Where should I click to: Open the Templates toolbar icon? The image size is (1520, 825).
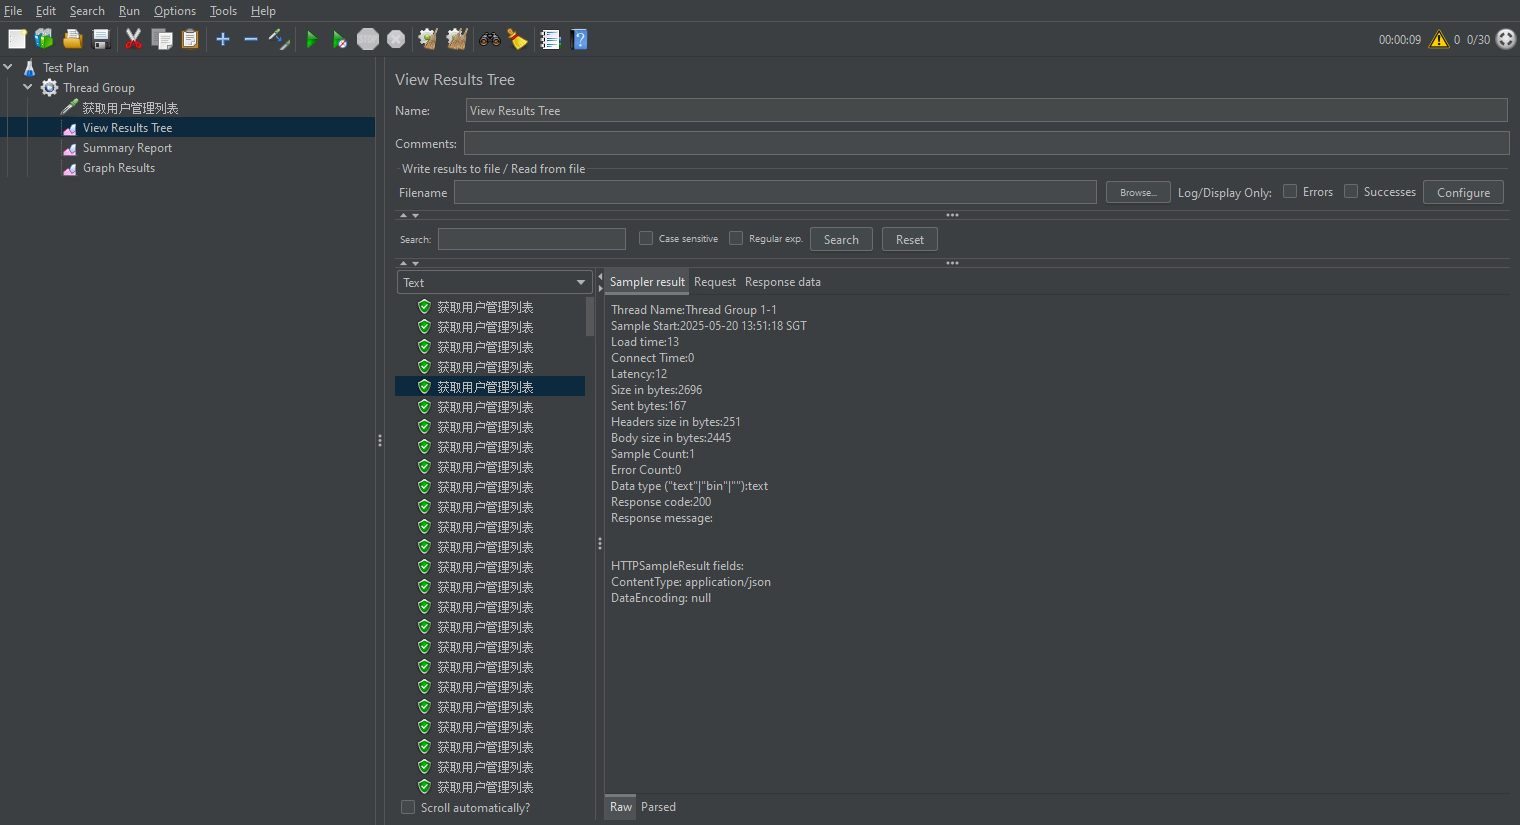coord(44,39)
